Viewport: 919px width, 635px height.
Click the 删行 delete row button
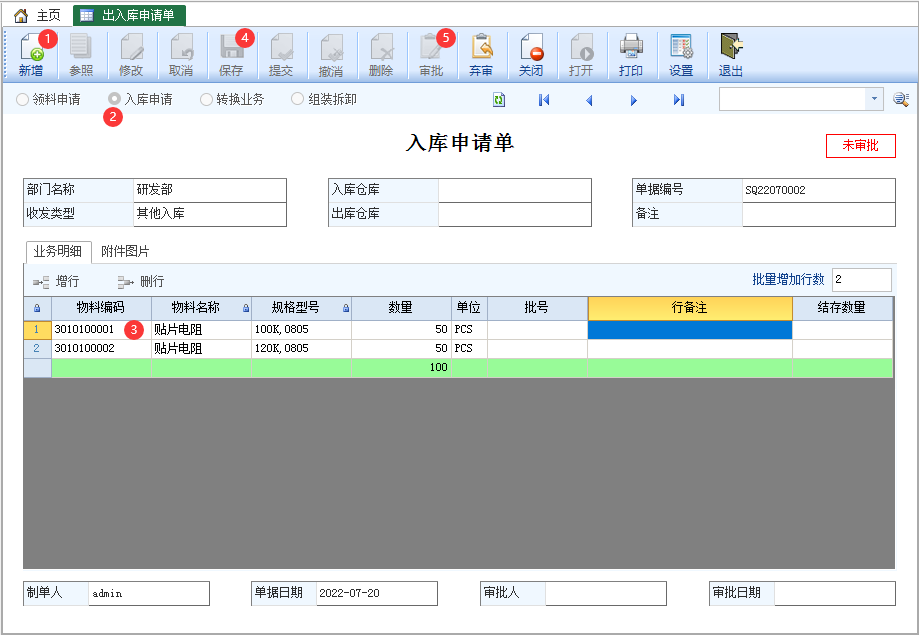click(141, 281)
